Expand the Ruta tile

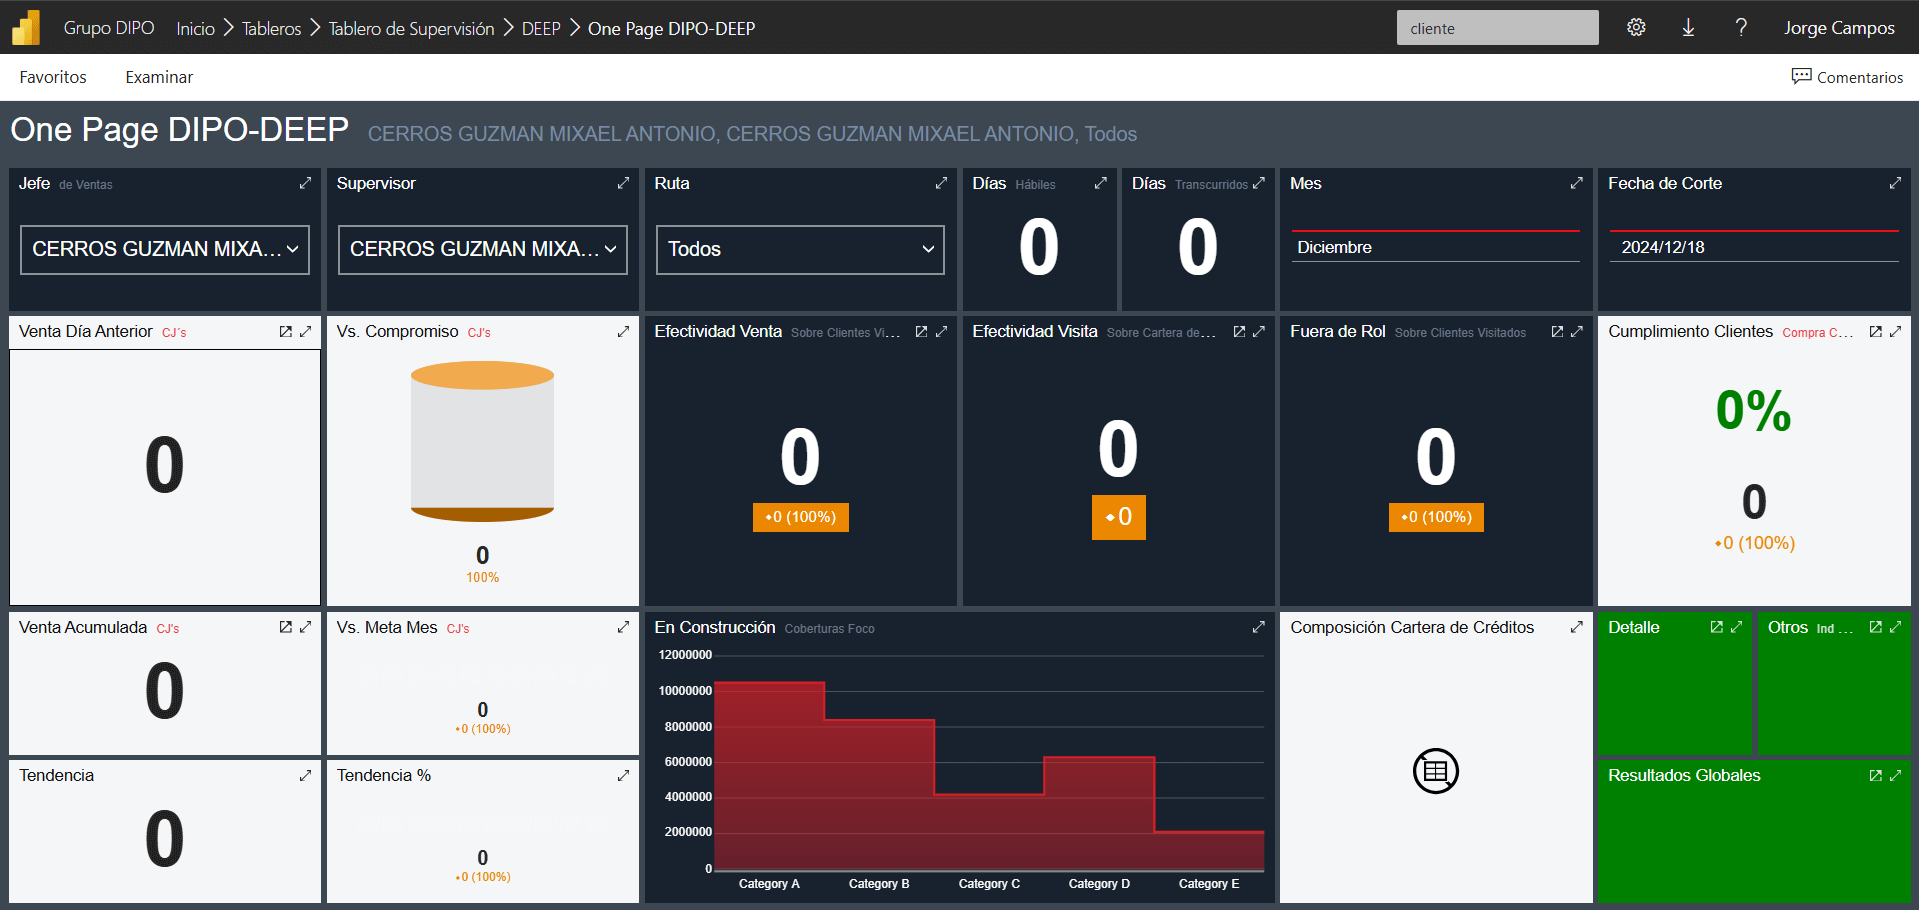pos(941,183)
